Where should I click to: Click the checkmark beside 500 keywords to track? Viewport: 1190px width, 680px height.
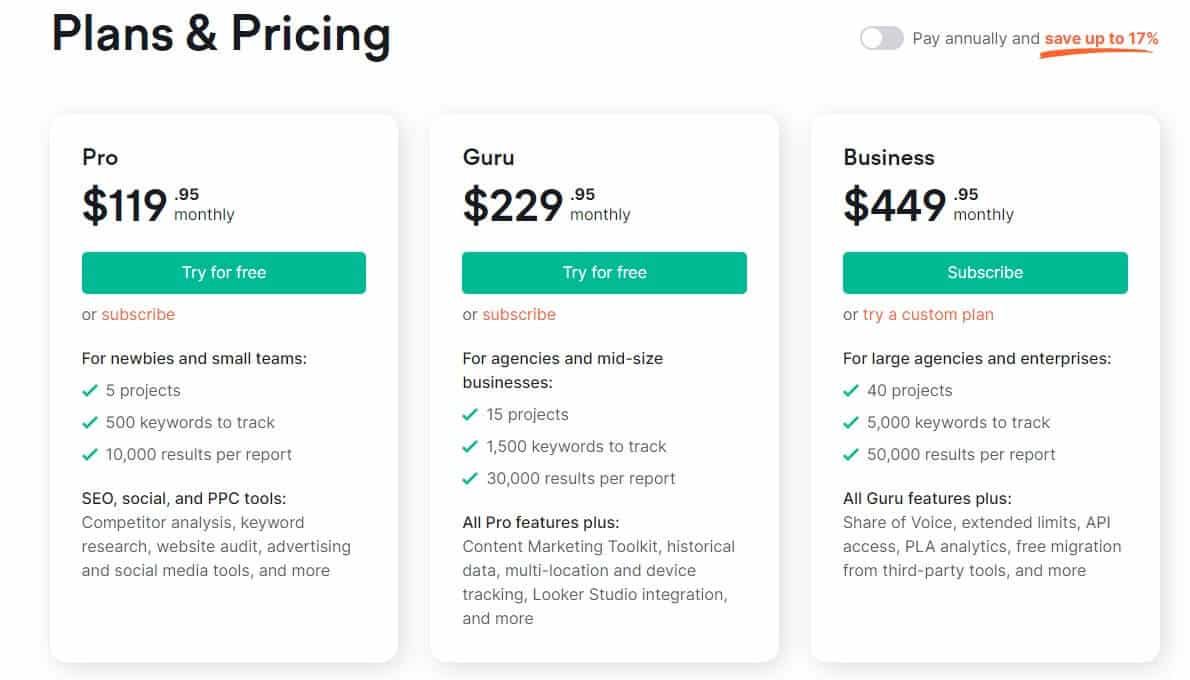click(89, 422)
